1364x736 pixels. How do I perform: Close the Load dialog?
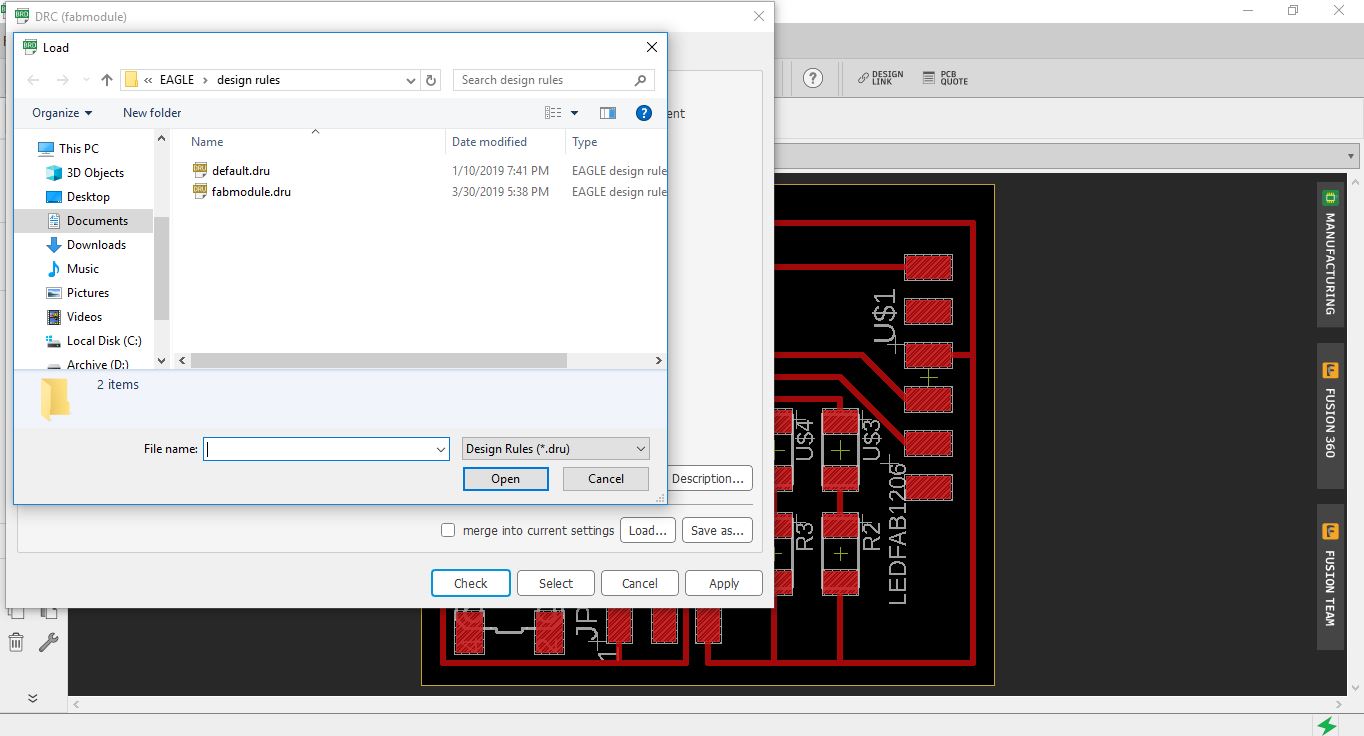click(x=652, y=47)
